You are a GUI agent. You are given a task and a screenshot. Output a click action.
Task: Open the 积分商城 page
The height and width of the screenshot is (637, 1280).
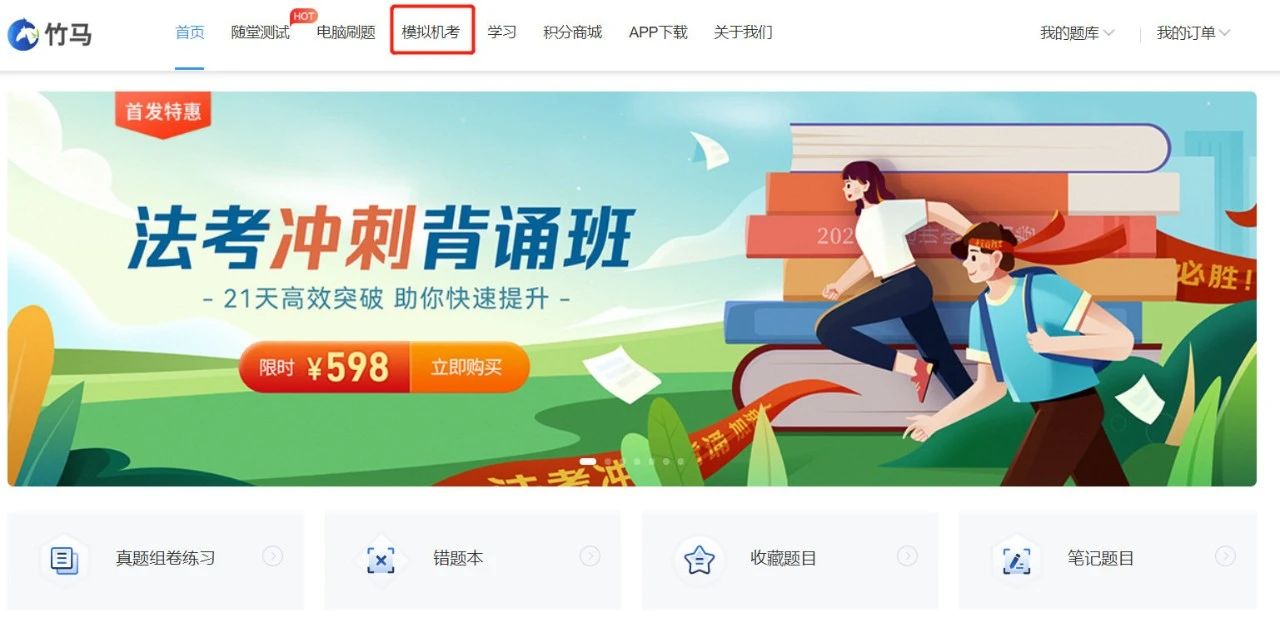(573, 32)
